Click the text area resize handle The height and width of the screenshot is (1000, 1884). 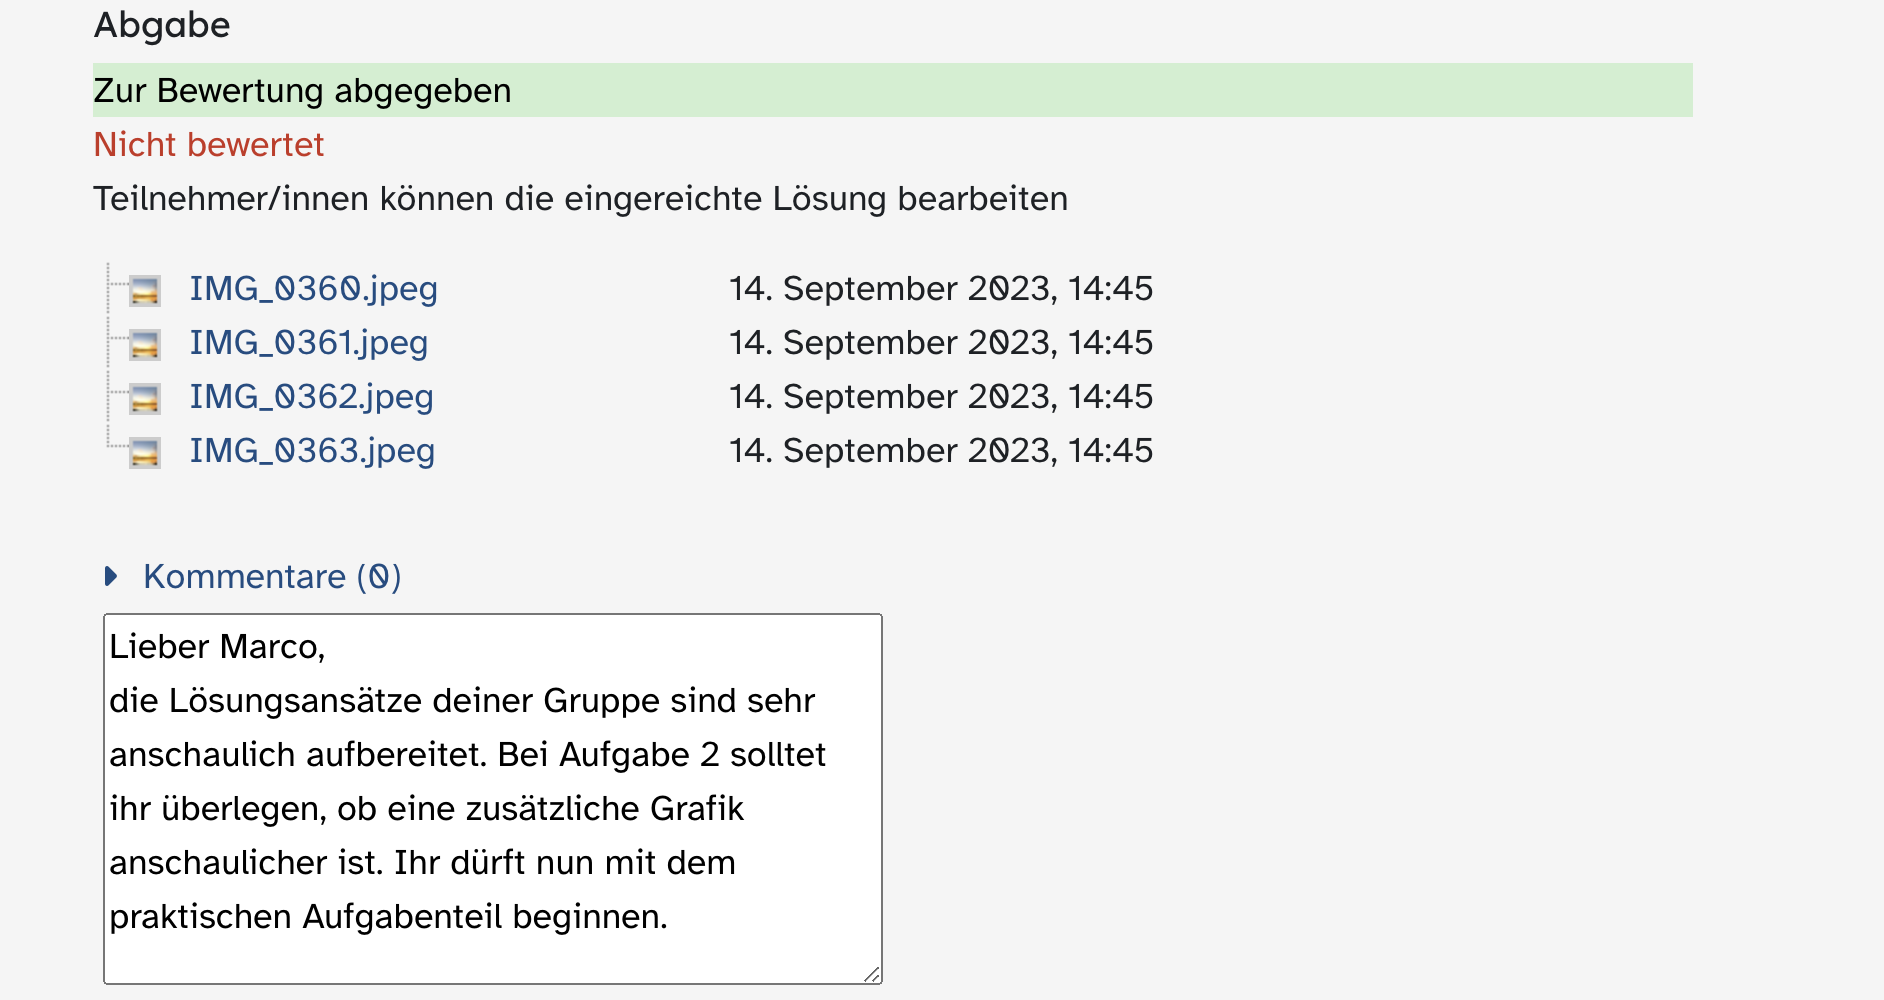point(871,974)
